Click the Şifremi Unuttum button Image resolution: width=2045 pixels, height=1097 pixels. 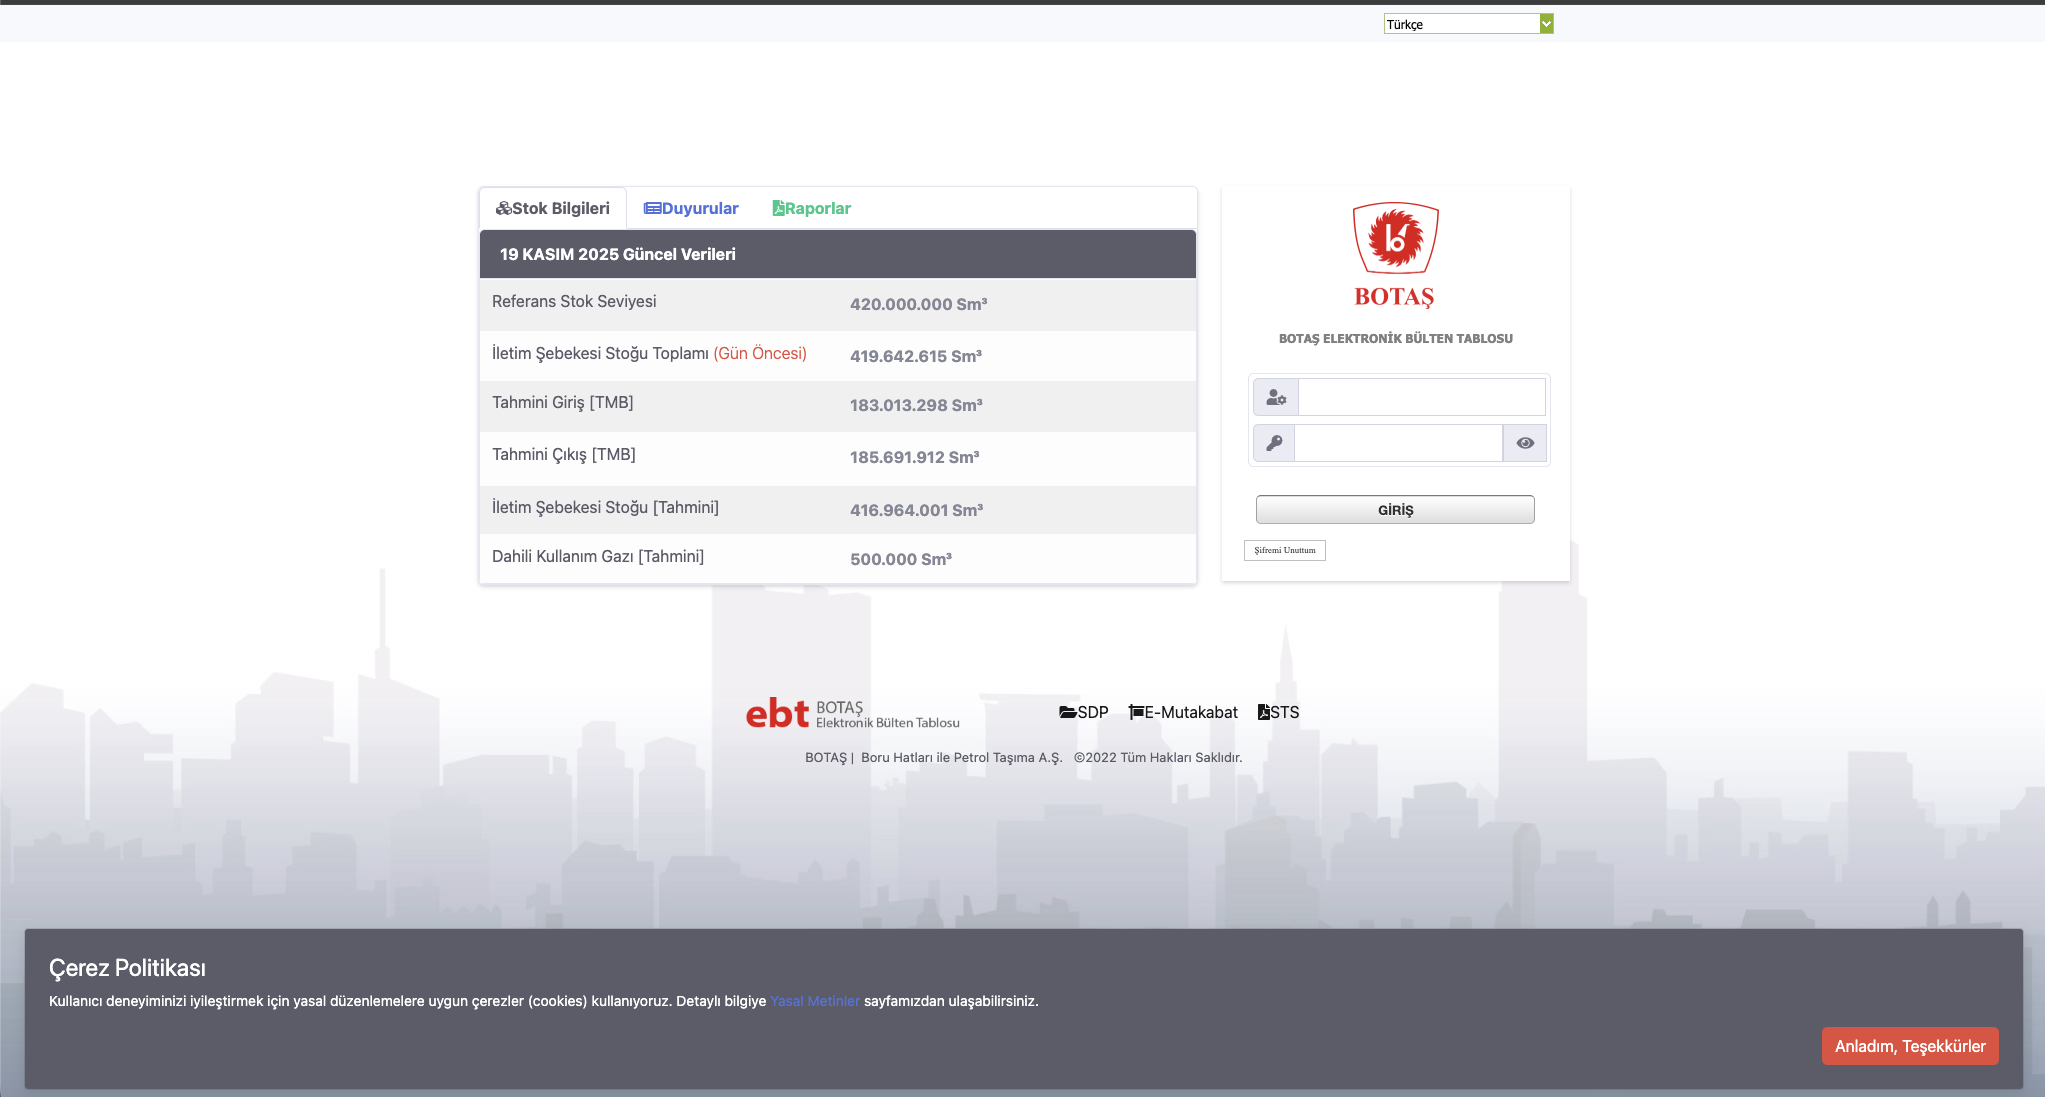1285,550
